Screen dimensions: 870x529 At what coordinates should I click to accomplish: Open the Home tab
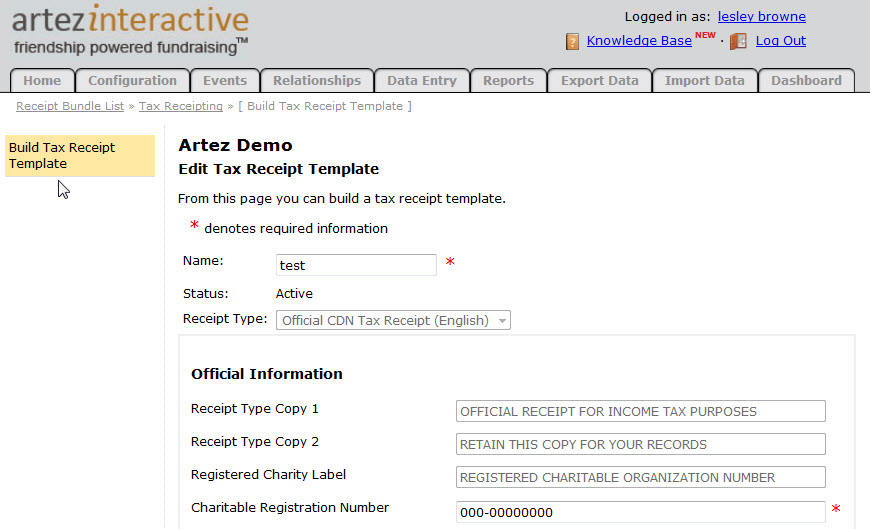pyautogui.click(x=42, y=81)
